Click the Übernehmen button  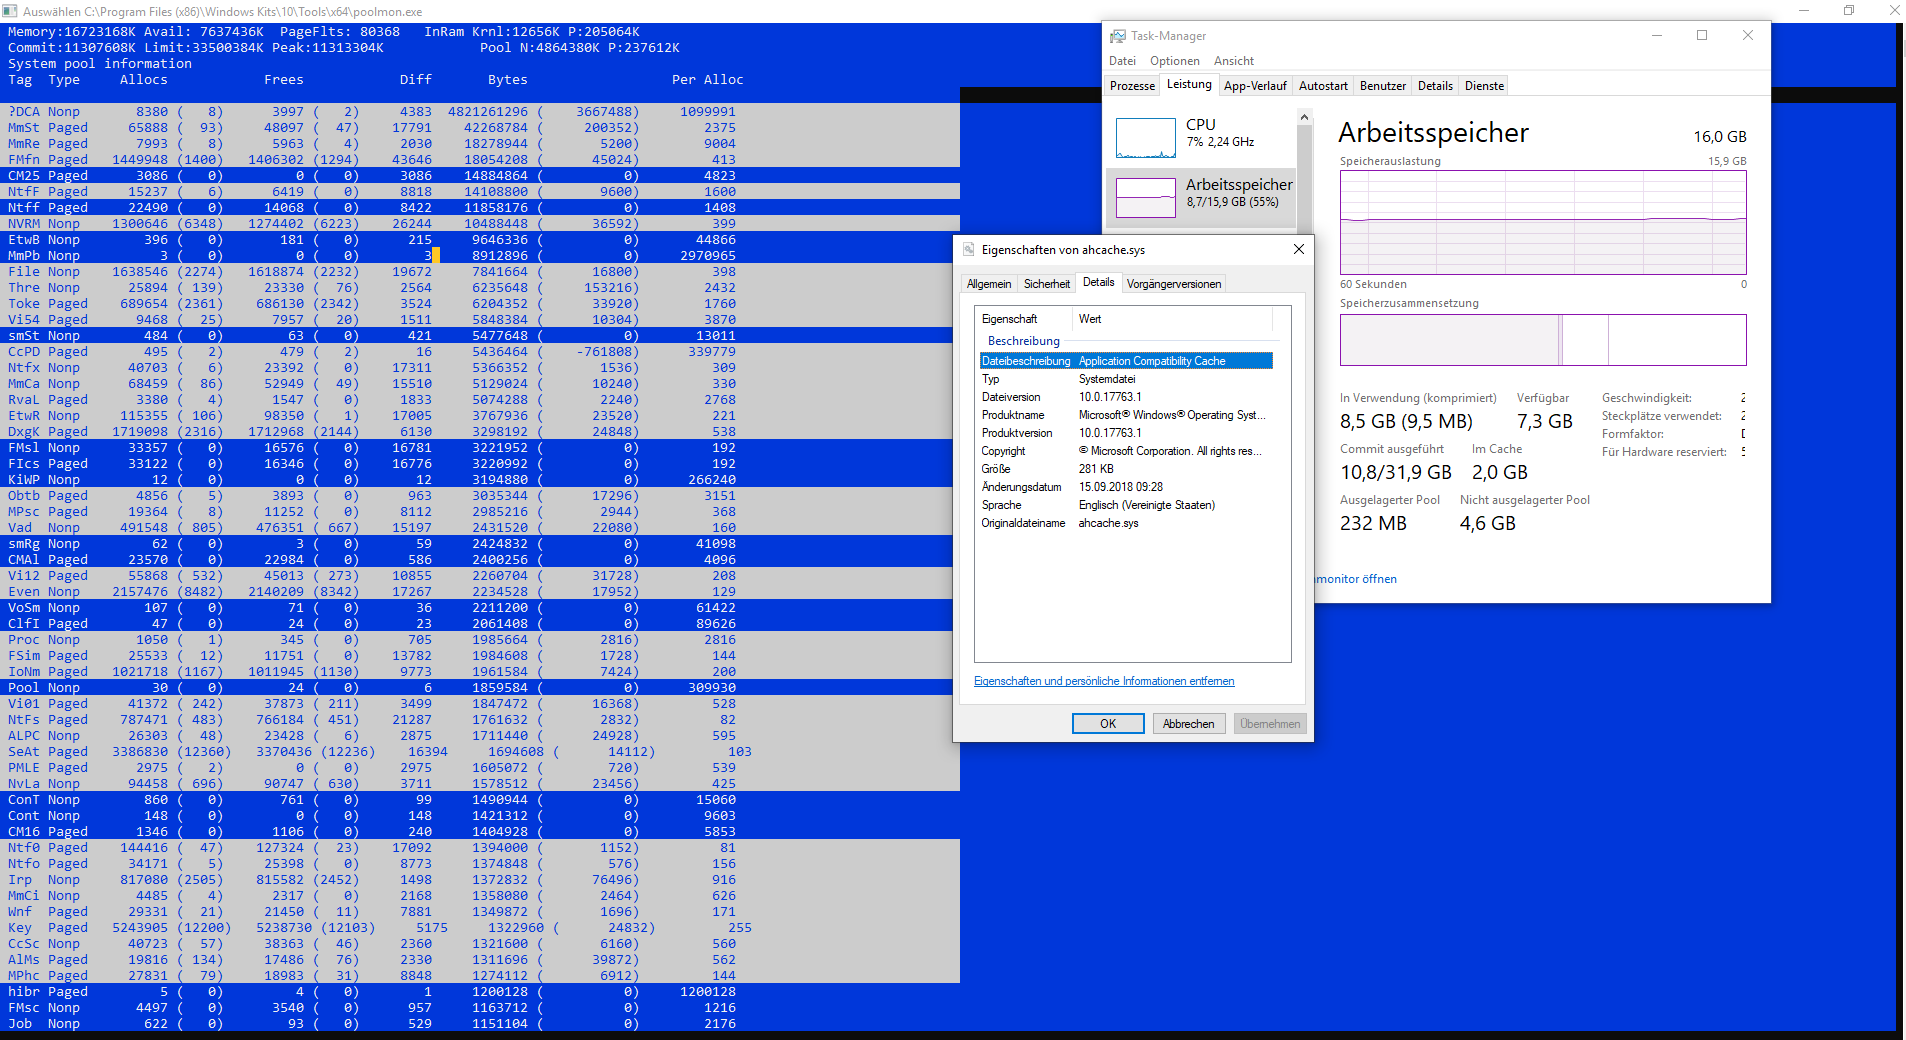(x=1270, y=724)
